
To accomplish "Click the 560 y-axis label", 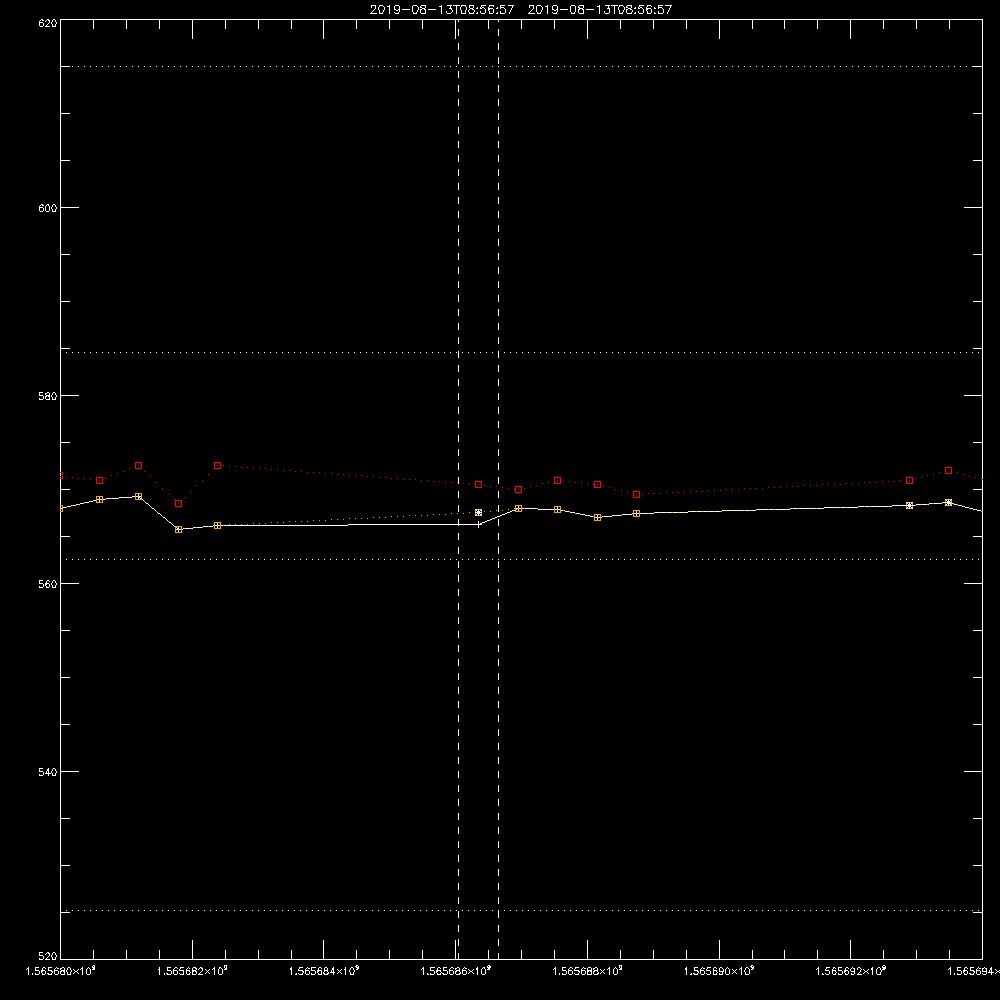I will [48, 584].
